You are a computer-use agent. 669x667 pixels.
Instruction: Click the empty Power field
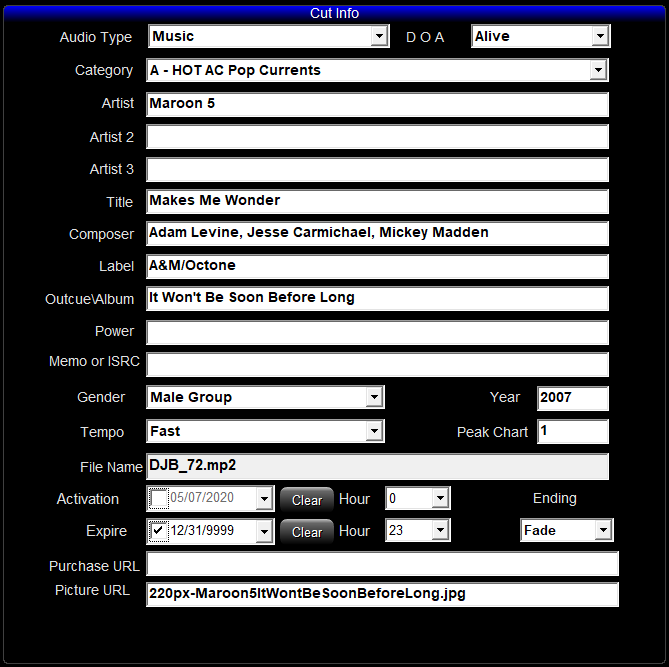377,332
